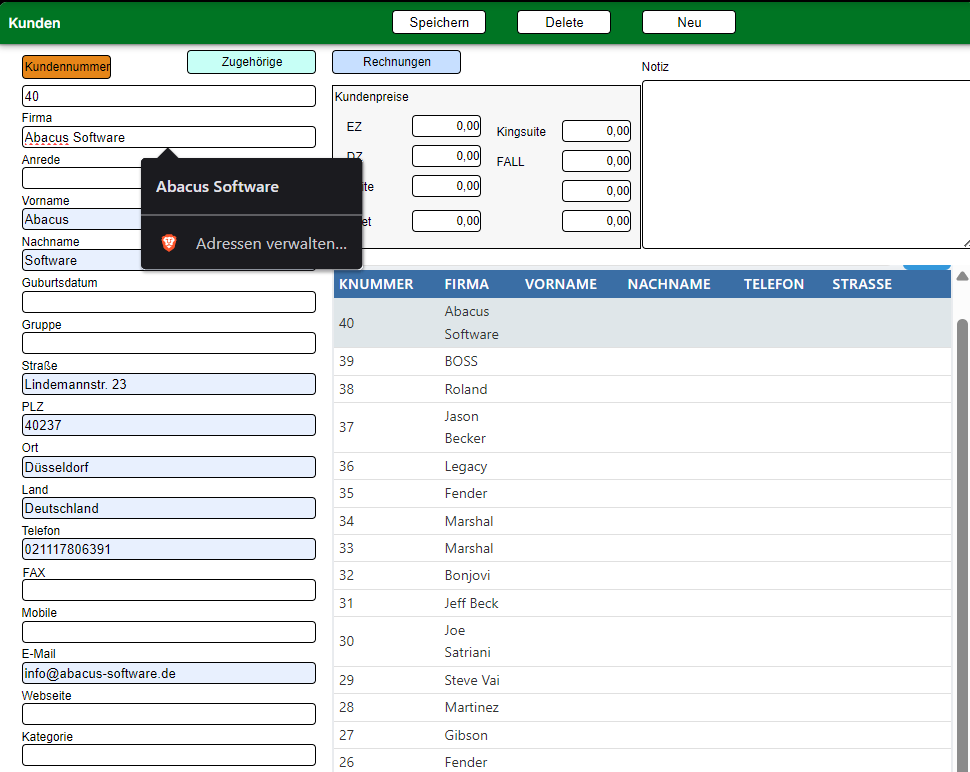Click the empty Webseite field
The width and height of the screenshot is (970, 772).
(168, 714)
